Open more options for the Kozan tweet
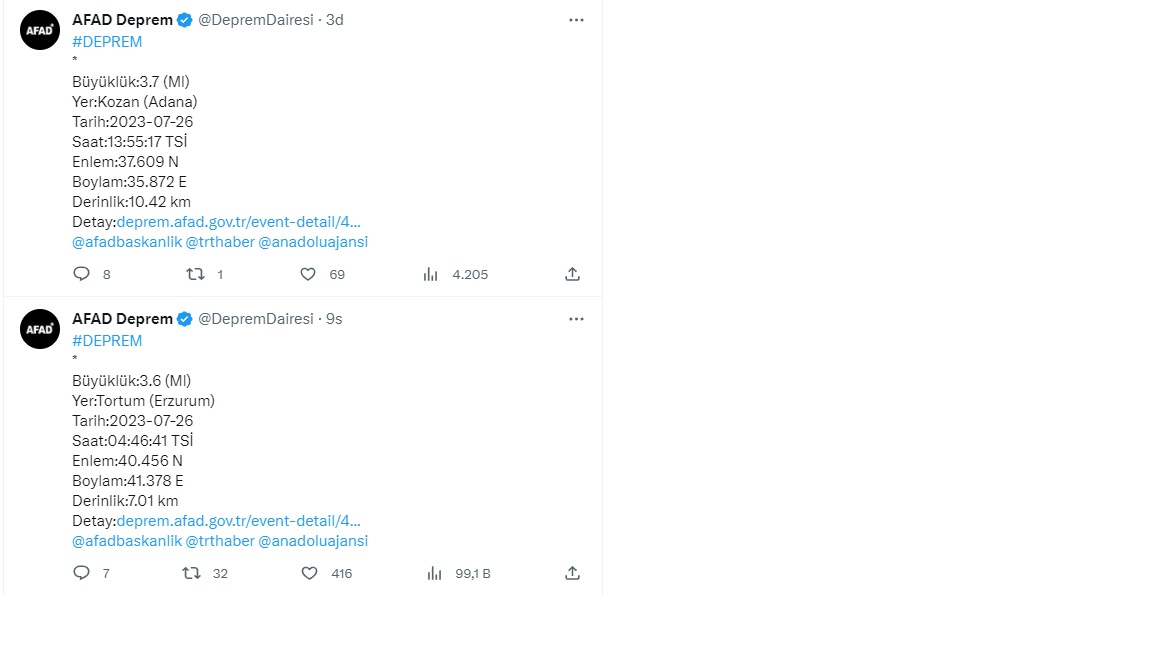The width and height of the screenshot is (1152, 648). pyautogui.click(x=576, y=20)
